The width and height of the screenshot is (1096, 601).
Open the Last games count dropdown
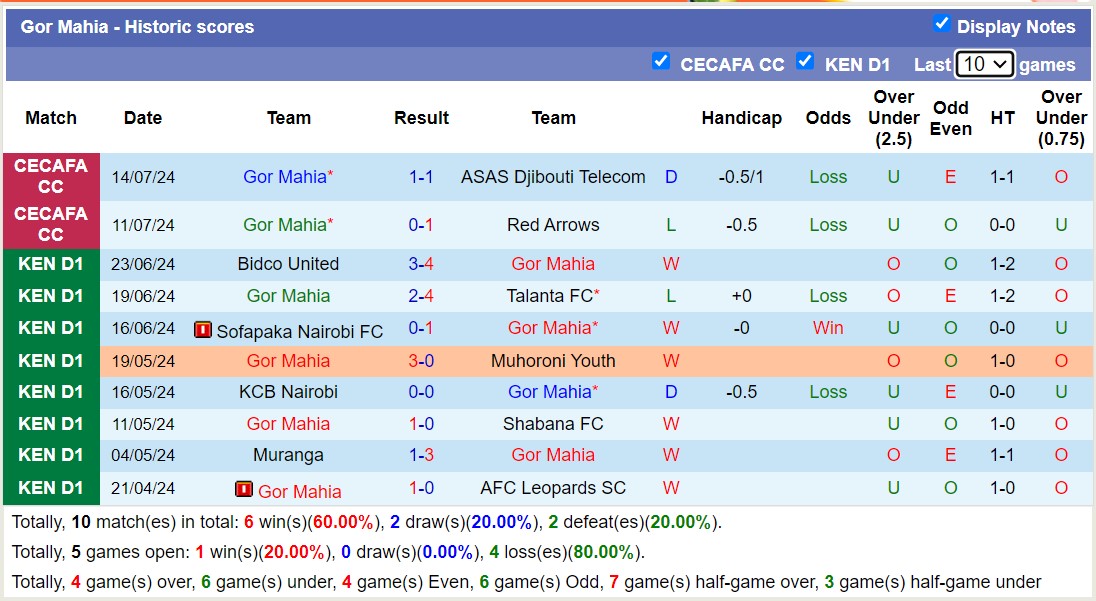[x=985, y=63]
